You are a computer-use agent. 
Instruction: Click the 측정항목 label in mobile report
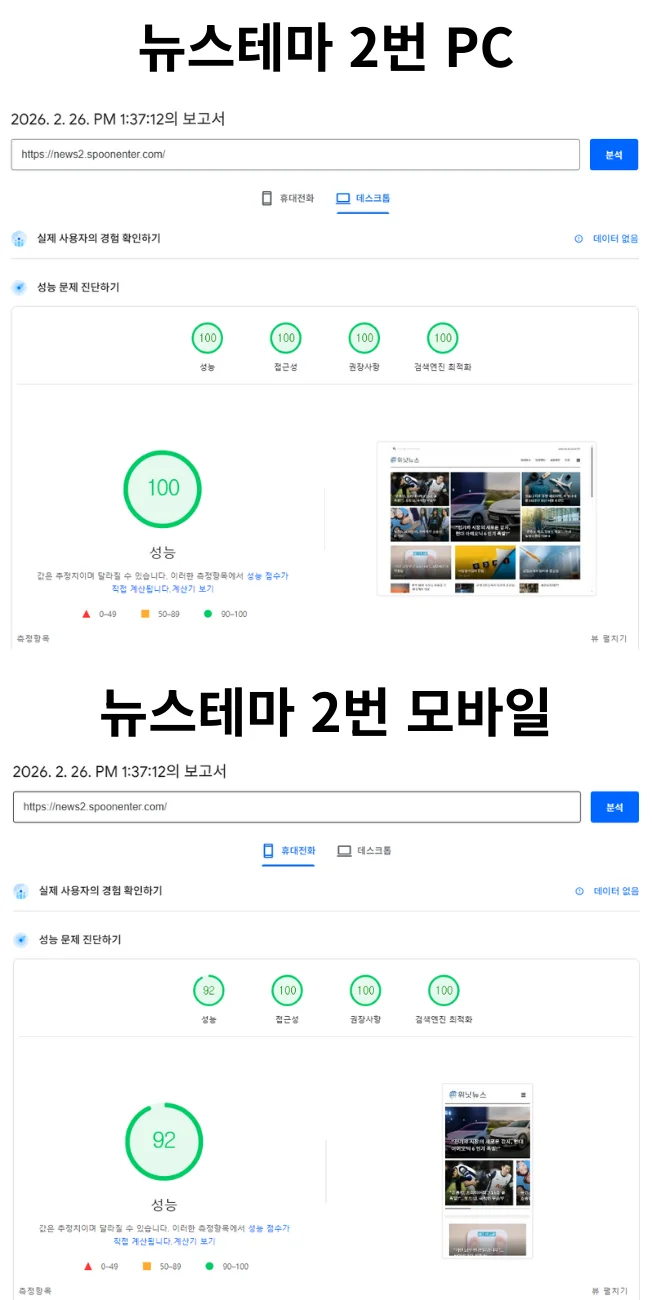click(x=34, y=1291)
